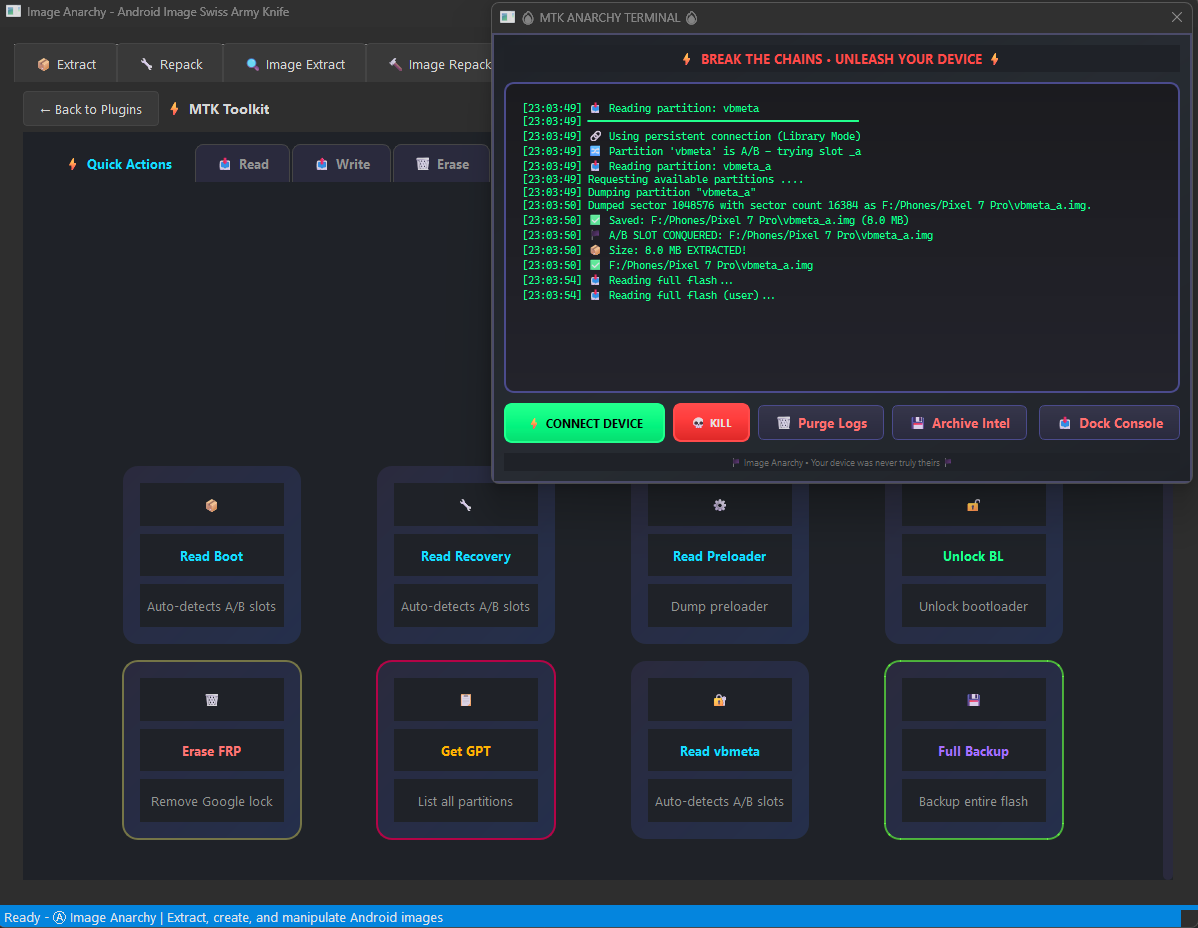Viewport: 1198px width, 928px height.
Task: Click the wrench icon above Read Recovery
Action: coord(465,505)
